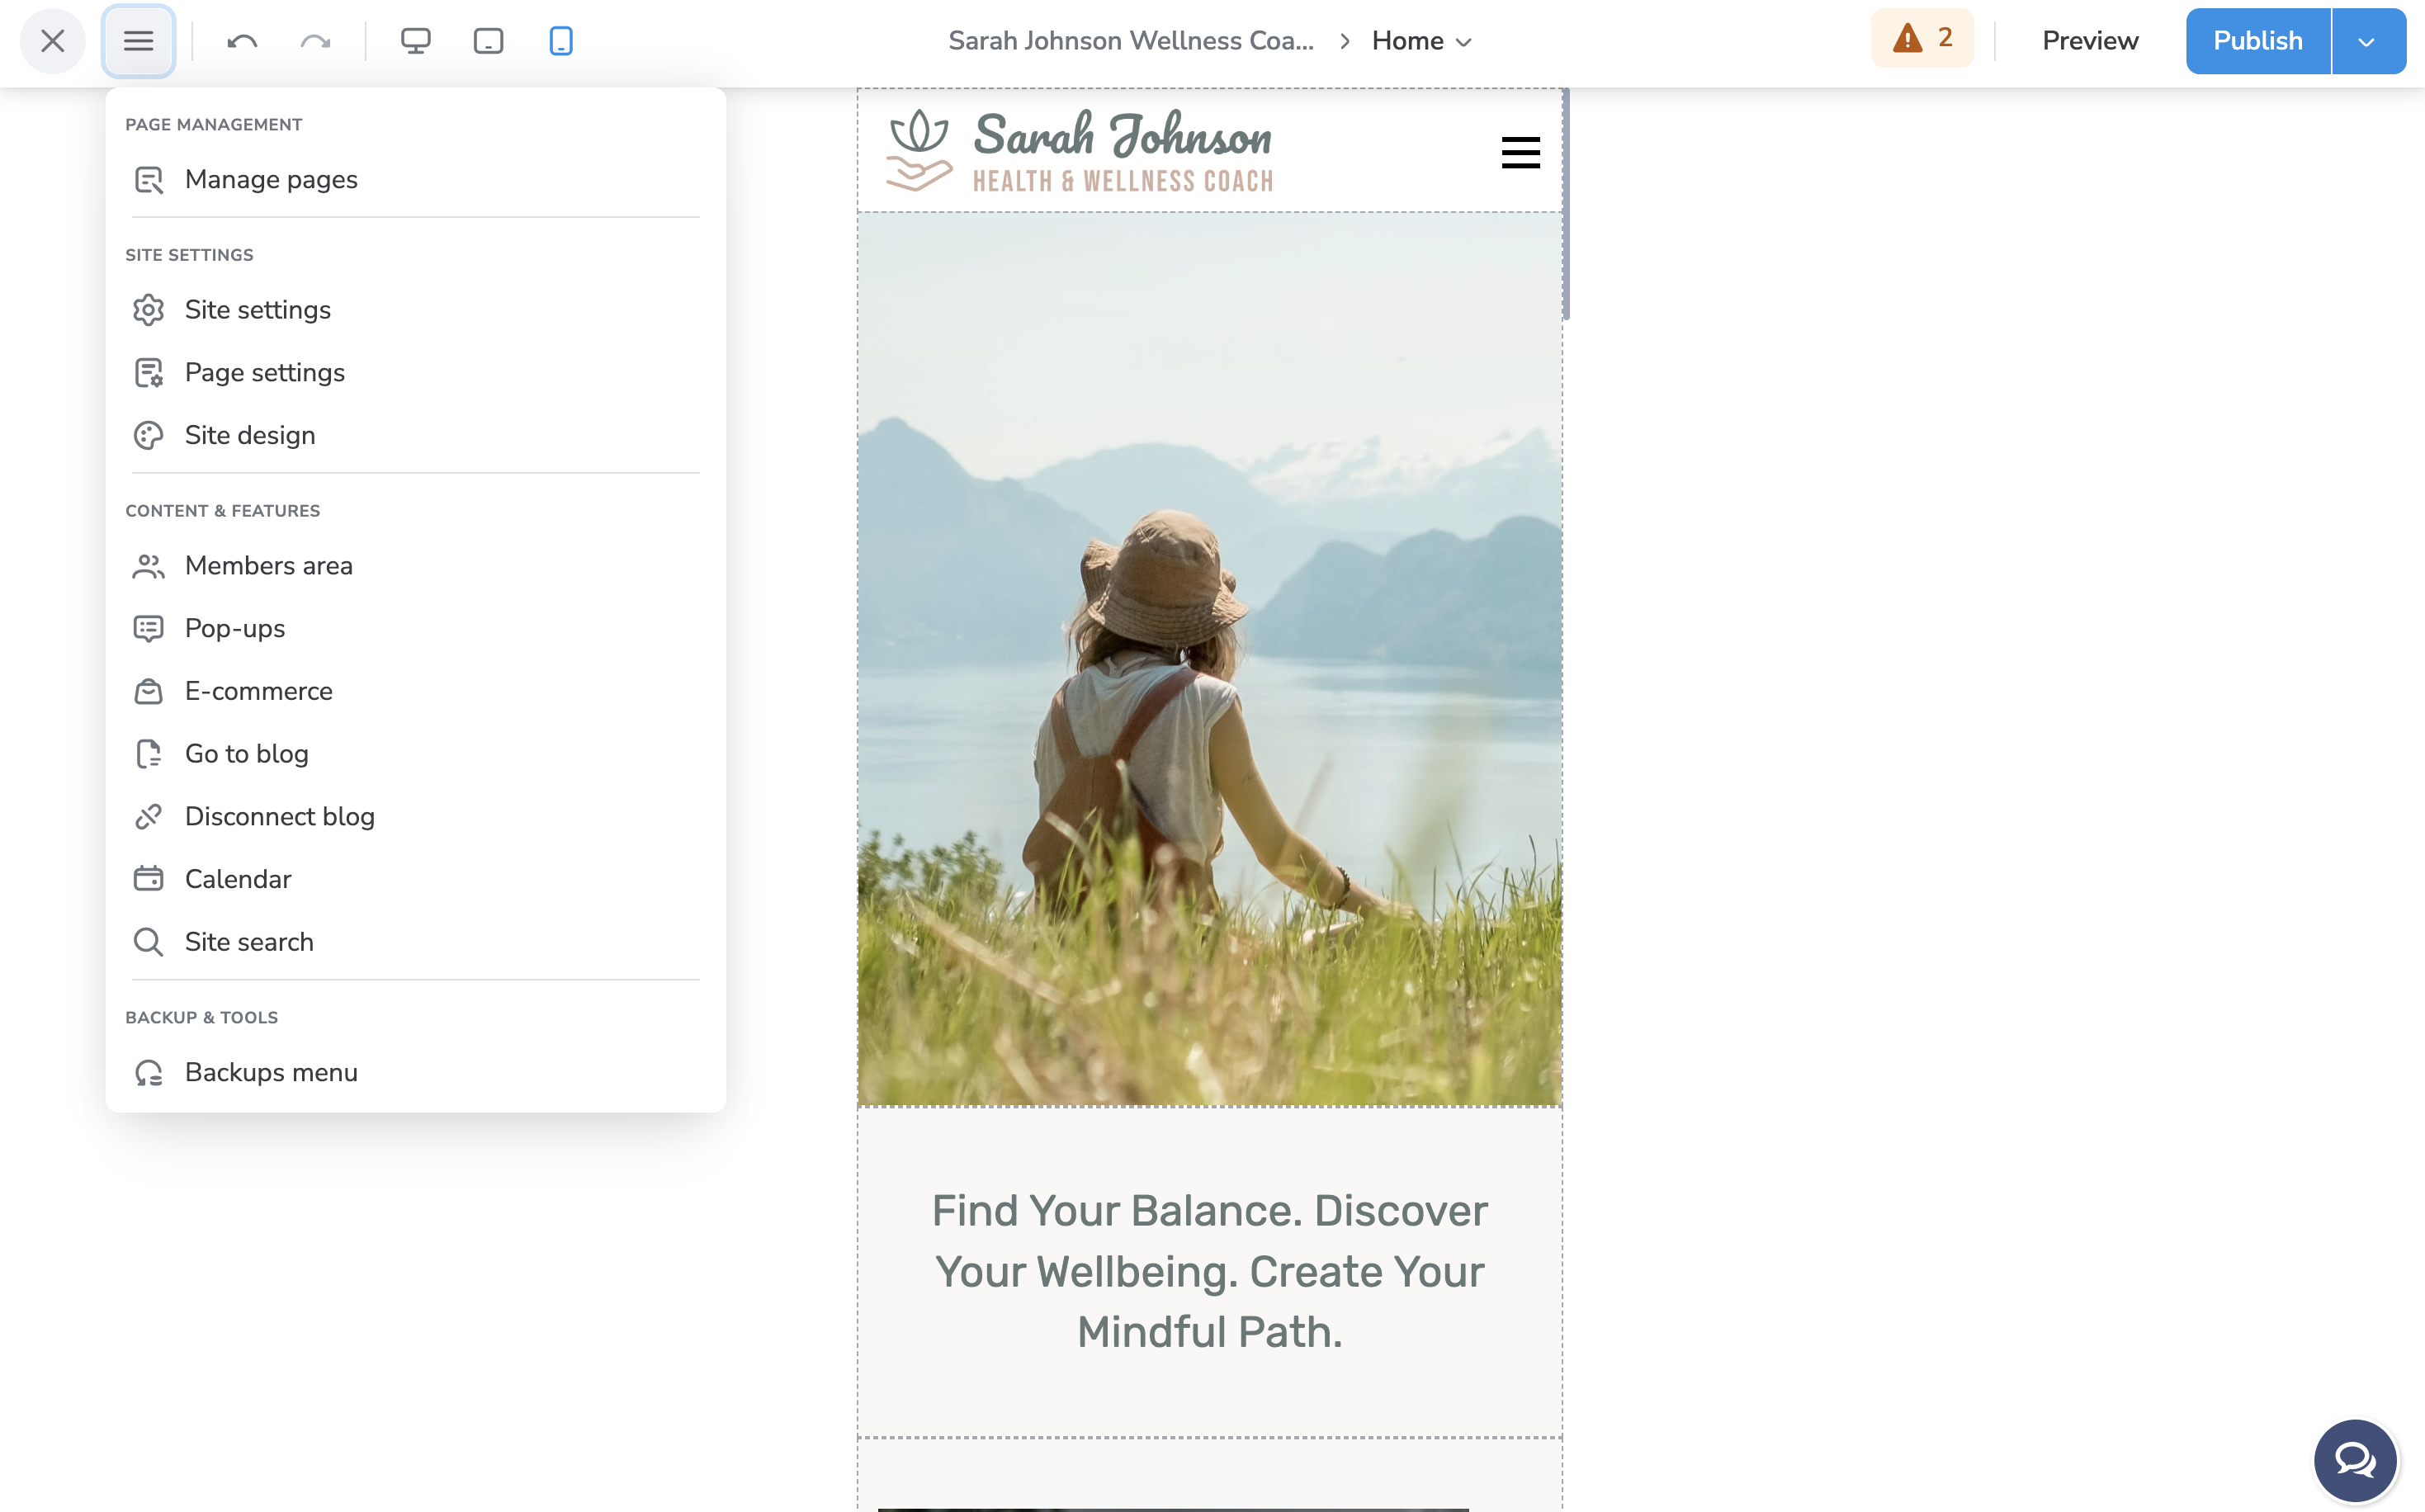Screen dimensions: 2425x1512
Task: Select the desktop view icon
Action: 415,41
